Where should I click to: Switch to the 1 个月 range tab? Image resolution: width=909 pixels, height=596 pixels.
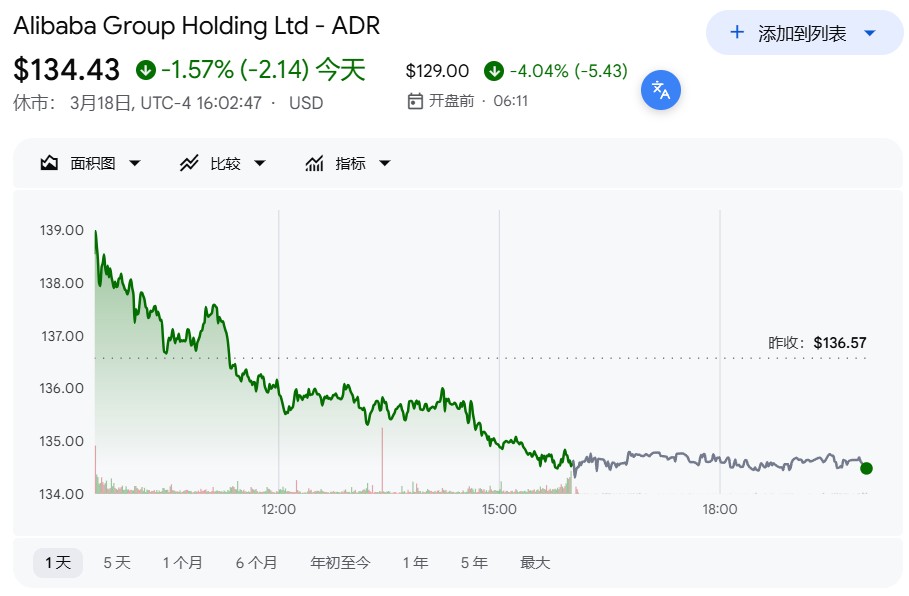(182, 563)
